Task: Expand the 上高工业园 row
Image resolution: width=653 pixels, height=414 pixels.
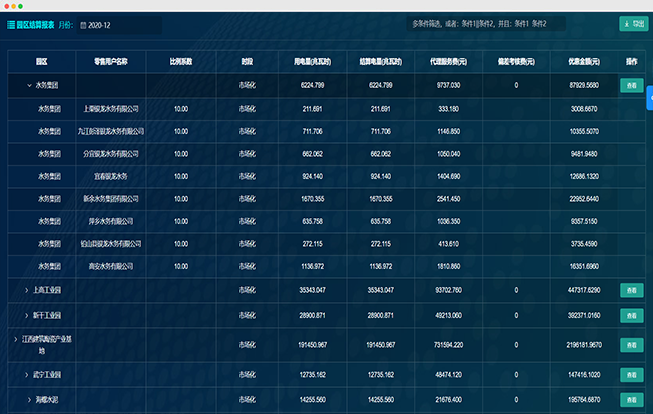Action: [x=26, y=290]
